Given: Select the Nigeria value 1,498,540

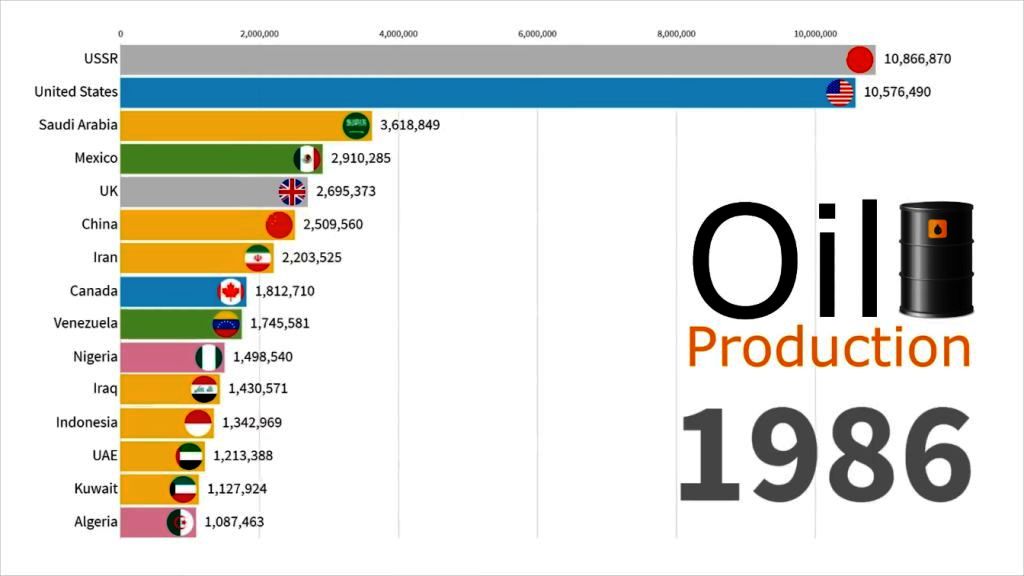Looking at the screenshot, I should (263, 357).
